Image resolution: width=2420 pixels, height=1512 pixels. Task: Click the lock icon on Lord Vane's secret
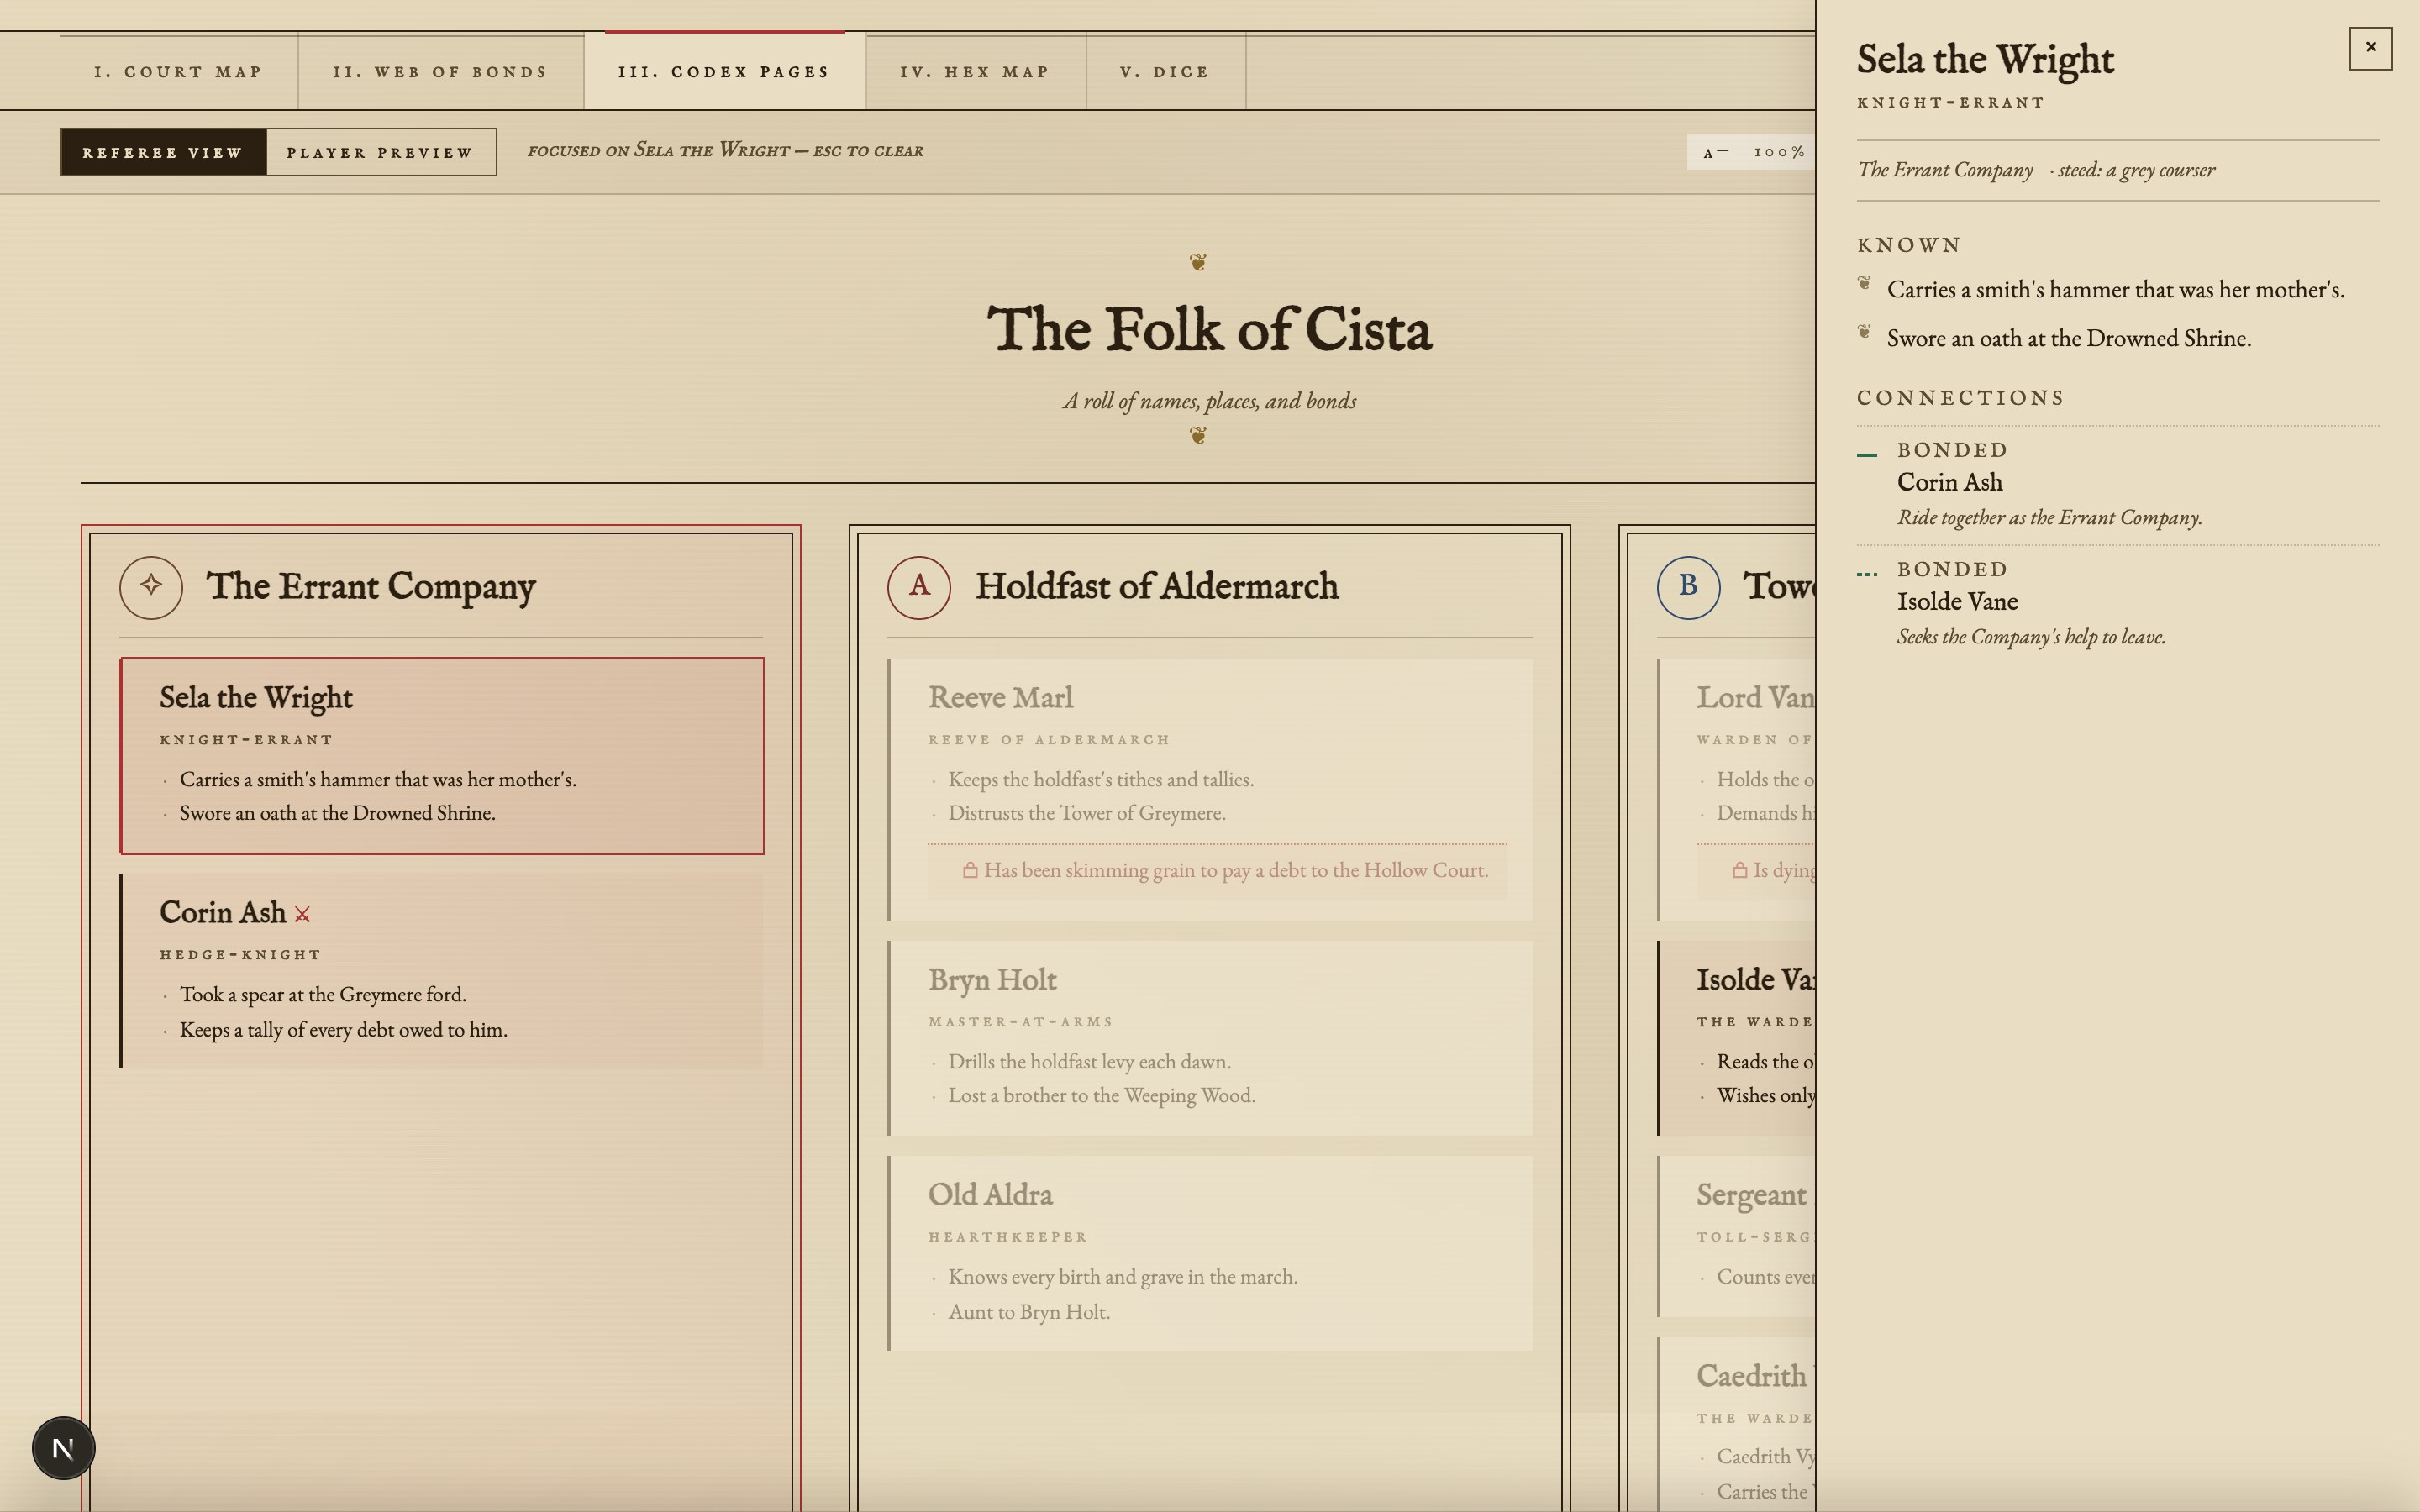point(1739,870)
